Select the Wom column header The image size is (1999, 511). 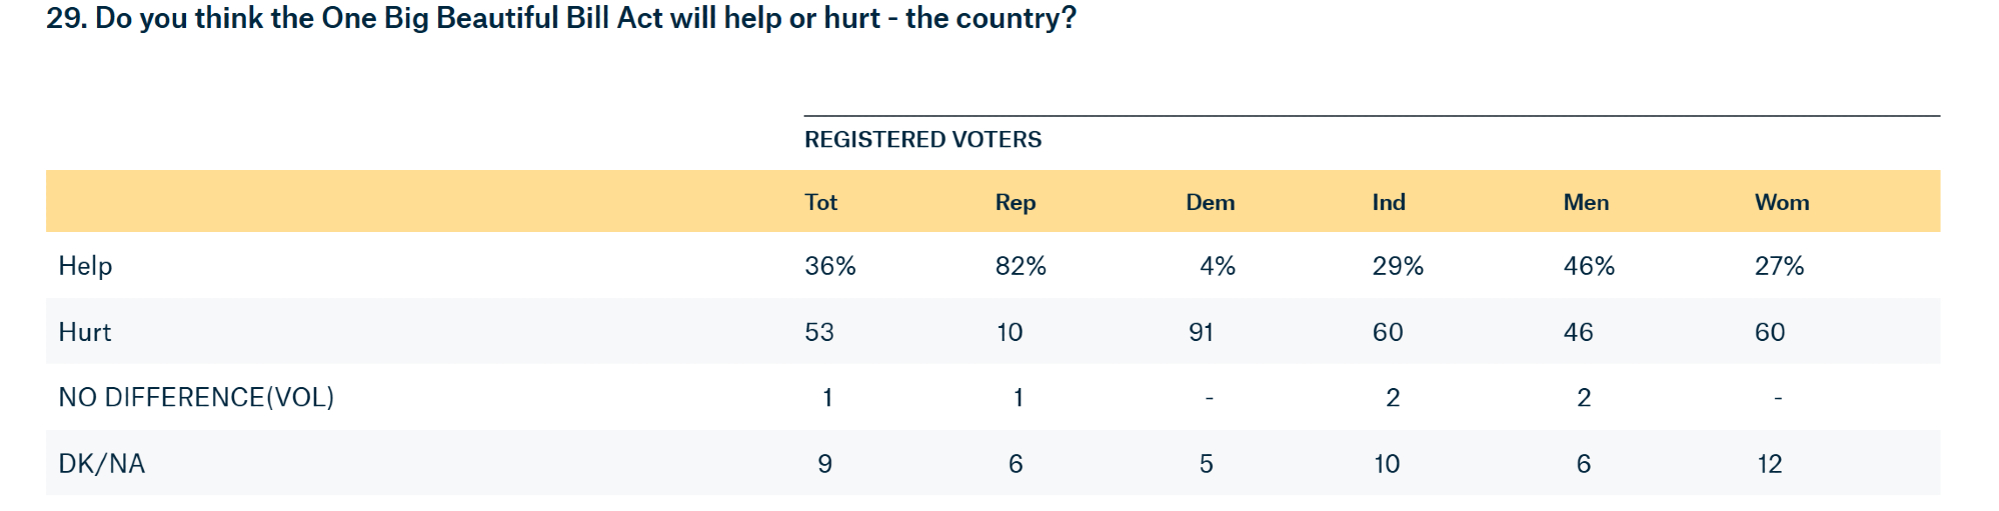[x=1781, y=202]
